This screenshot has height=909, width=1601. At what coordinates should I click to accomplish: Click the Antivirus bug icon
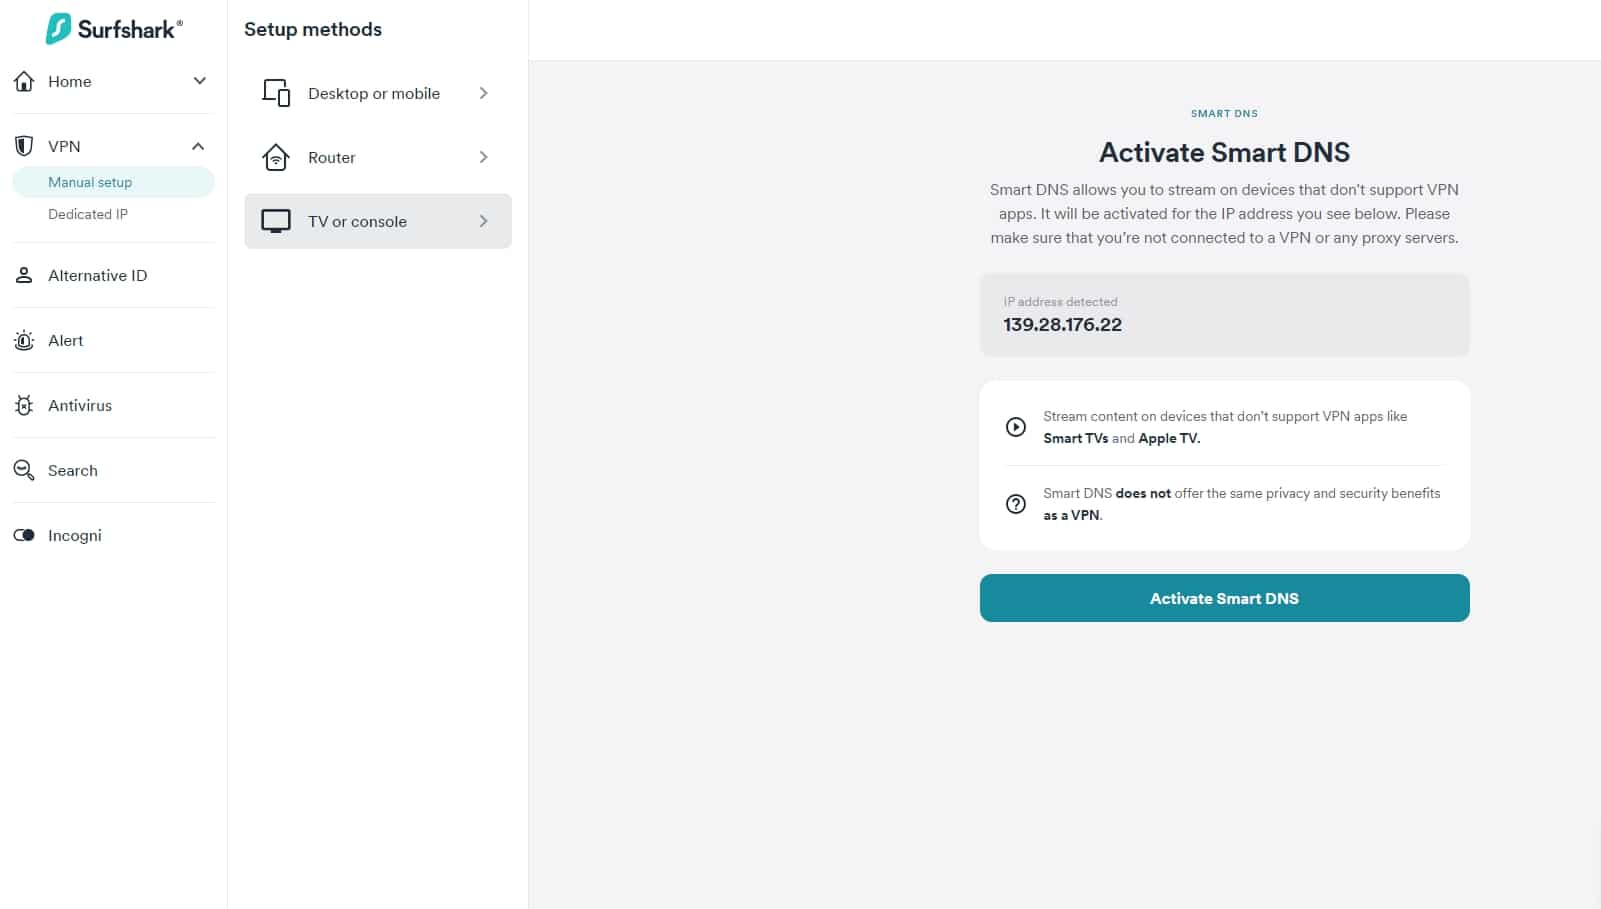coord(24,405)
